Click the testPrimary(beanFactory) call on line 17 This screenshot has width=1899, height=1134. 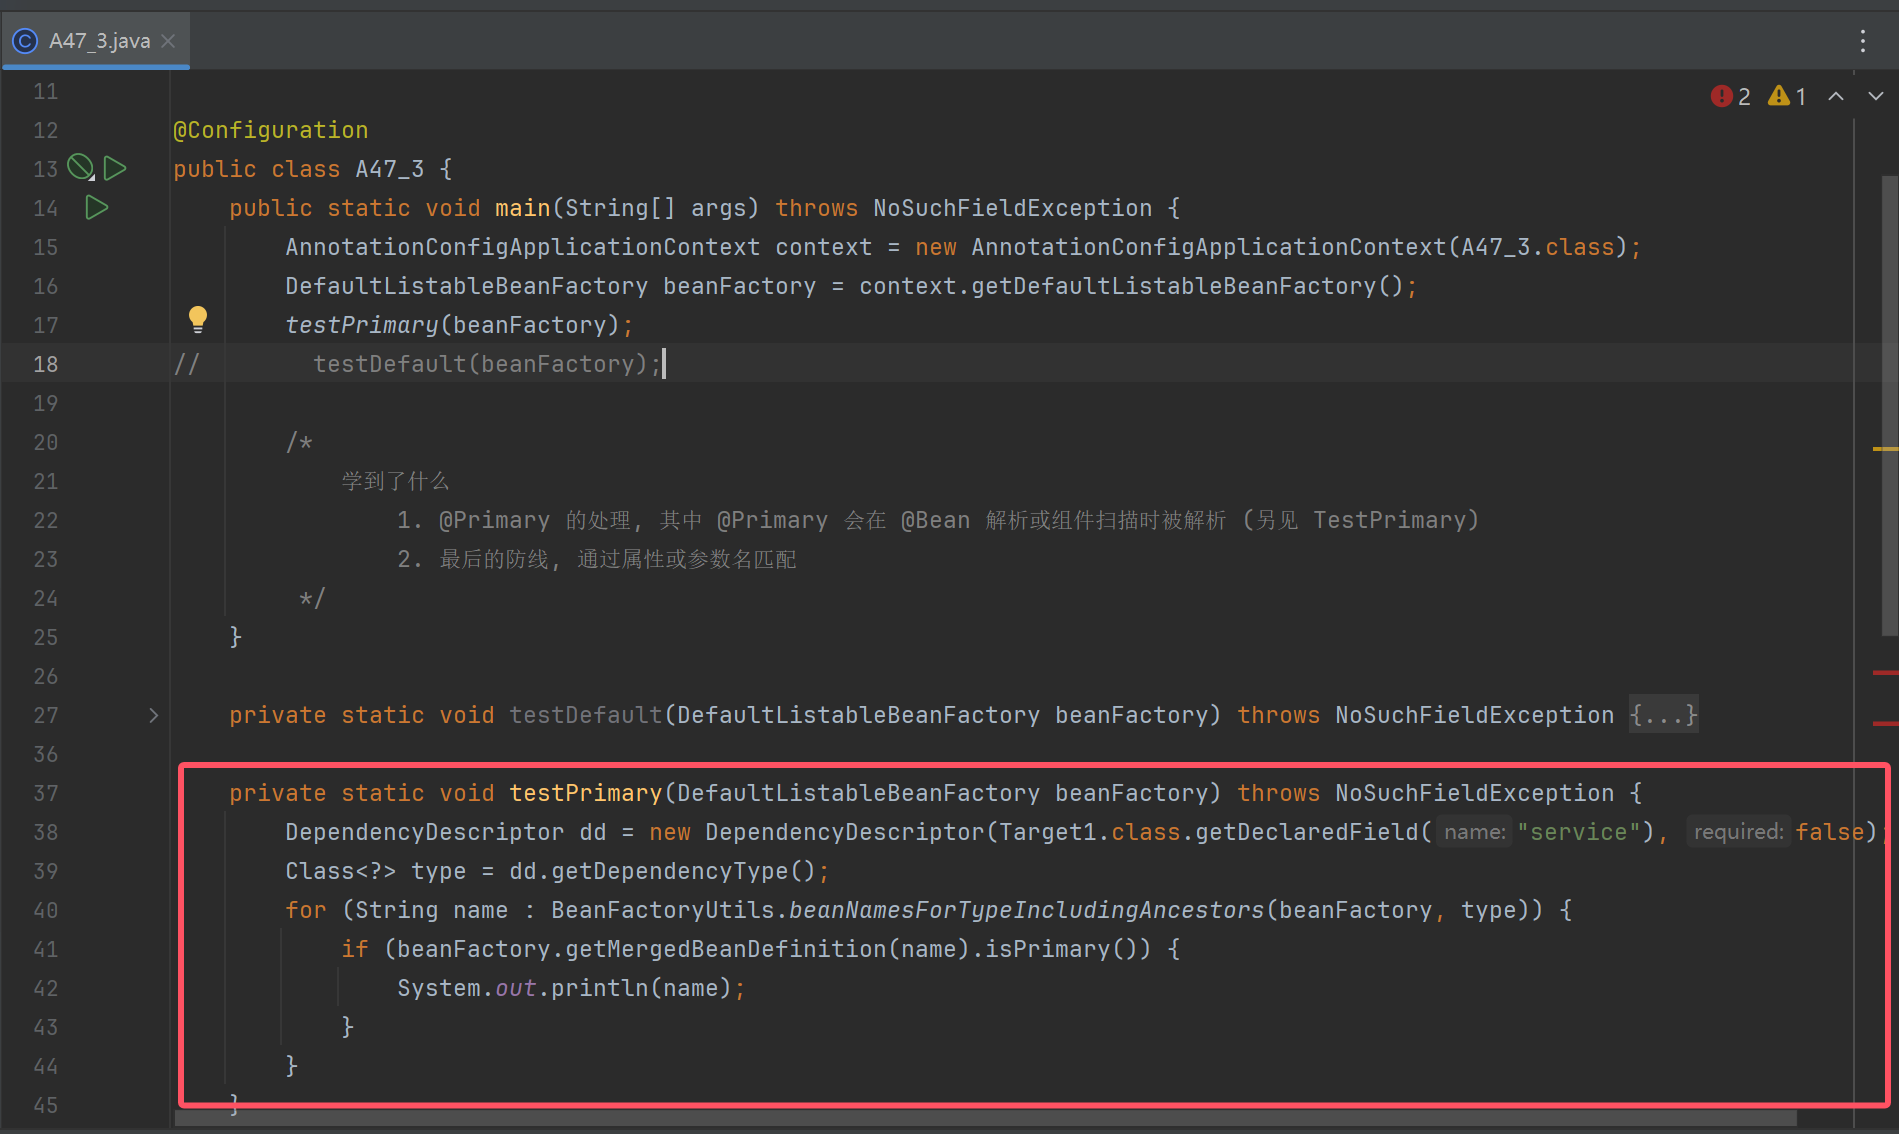[x=453, y=325]
